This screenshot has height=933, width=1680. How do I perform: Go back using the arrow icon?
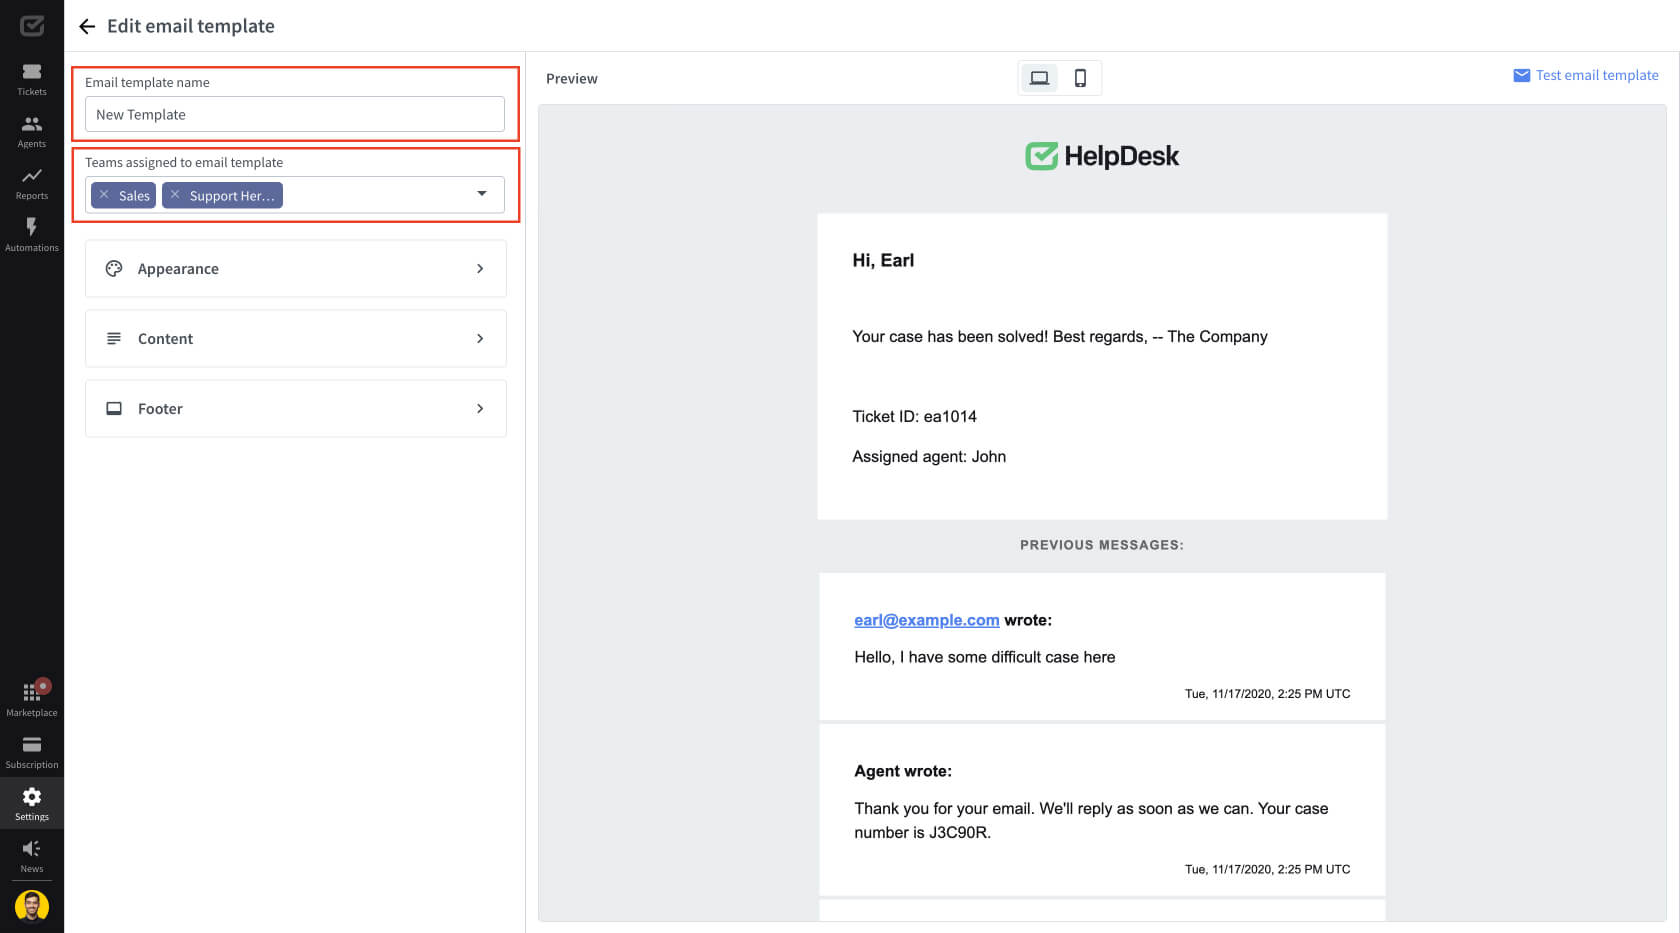click(87, 26)
